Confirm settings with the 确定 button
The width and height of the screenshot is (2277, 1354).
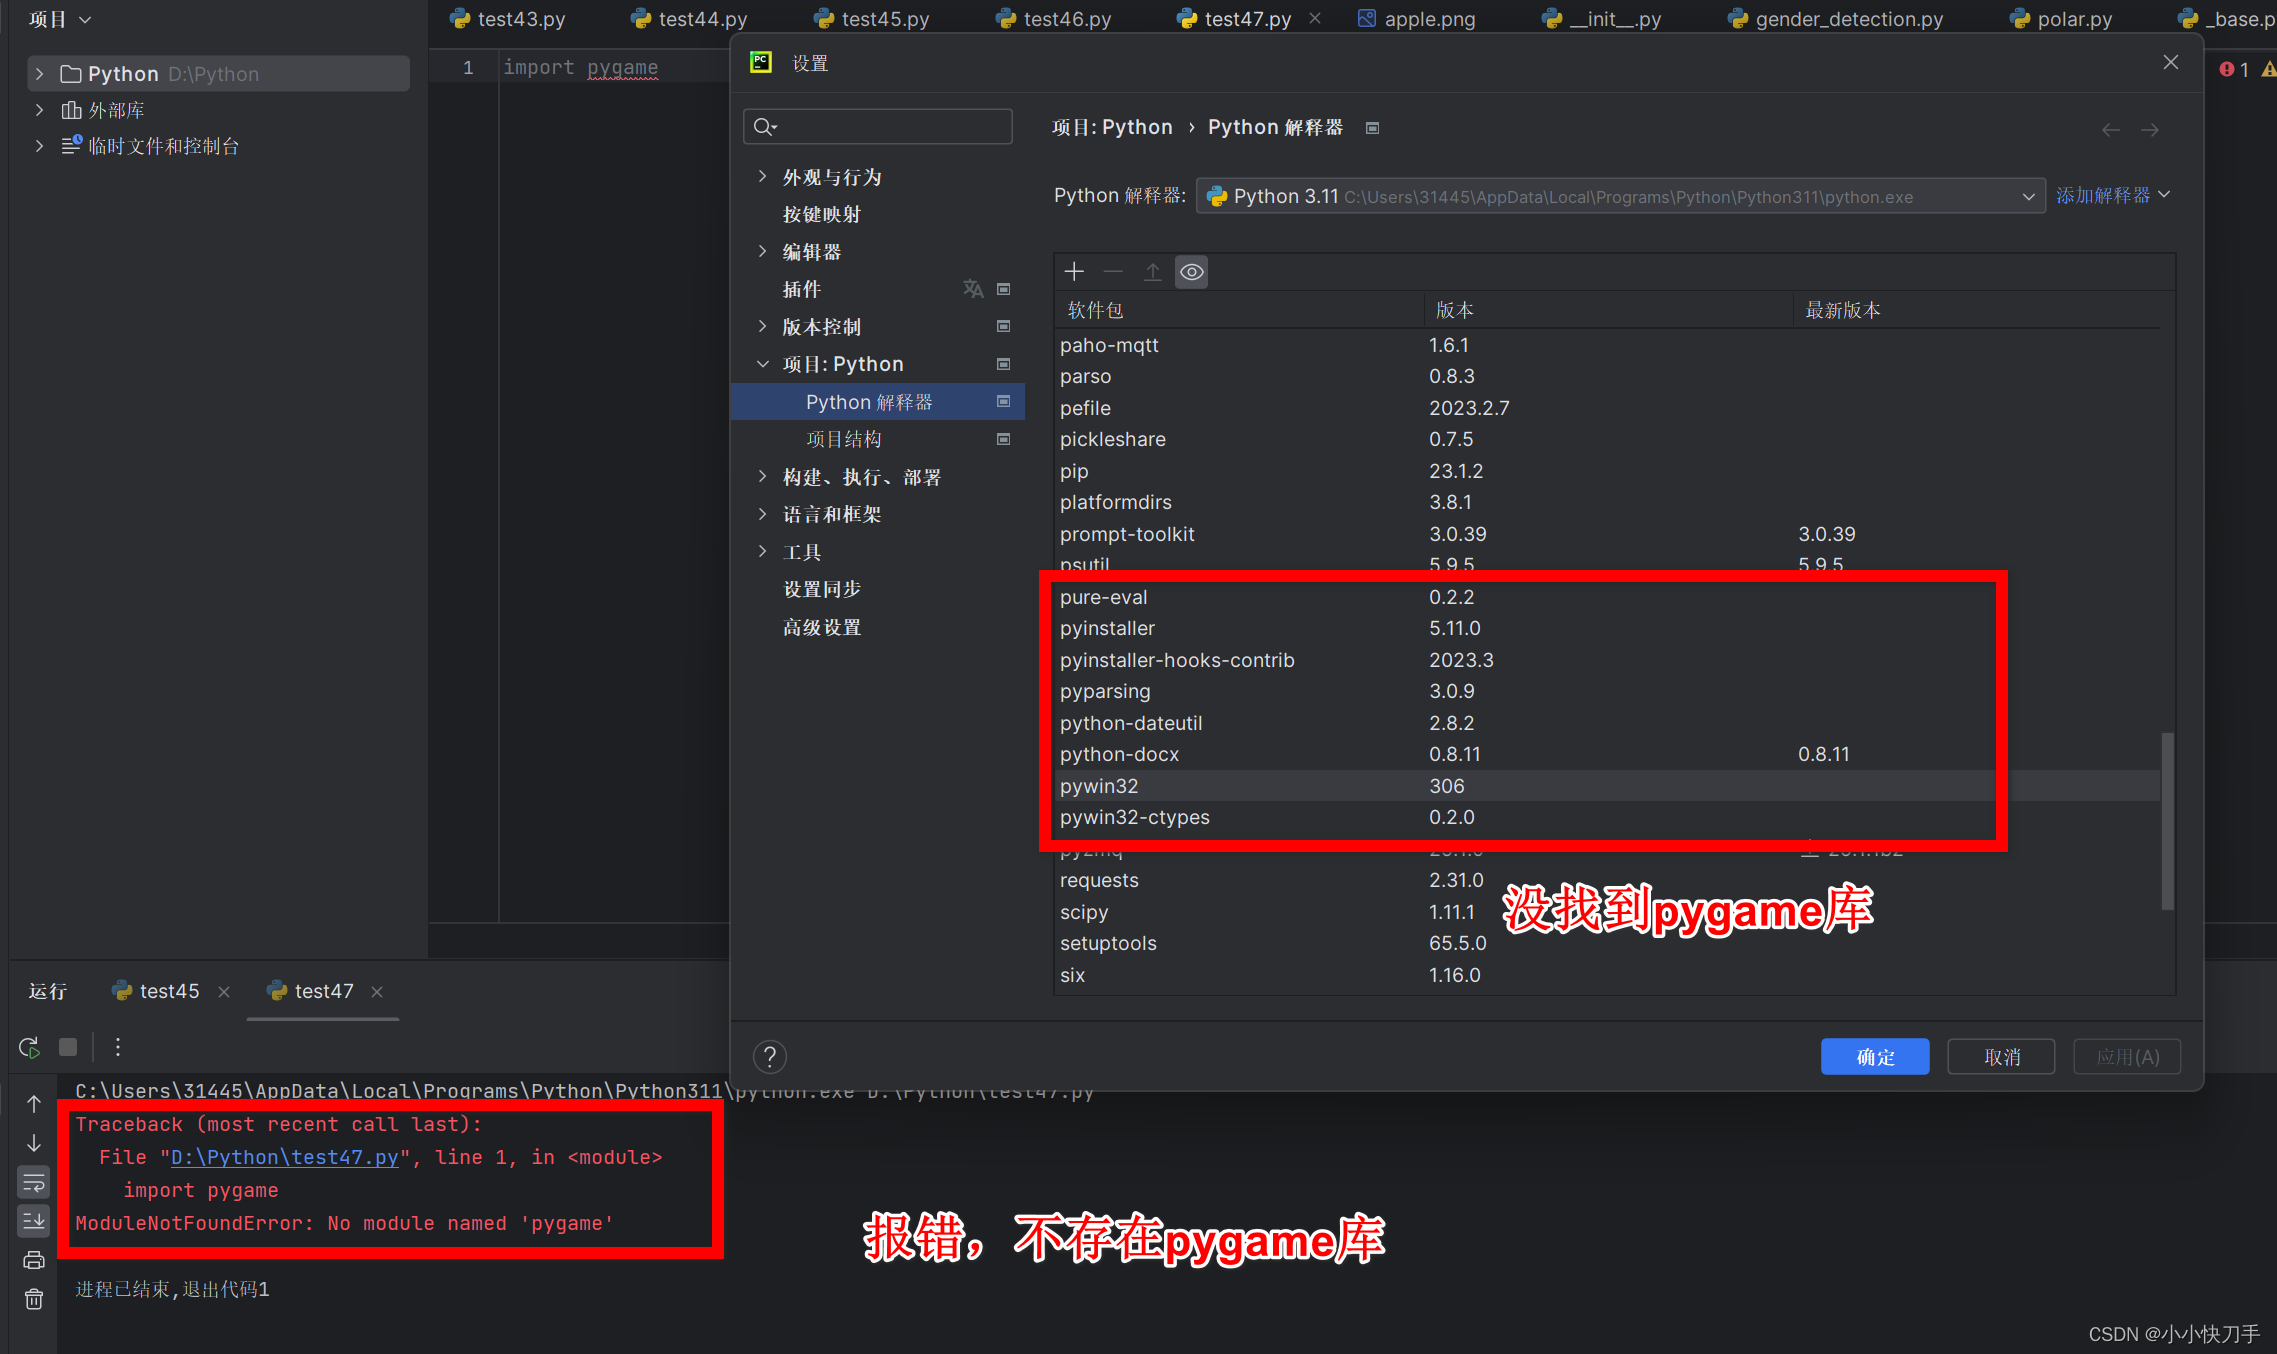pyautogui.click(x=1874, y=1056)
